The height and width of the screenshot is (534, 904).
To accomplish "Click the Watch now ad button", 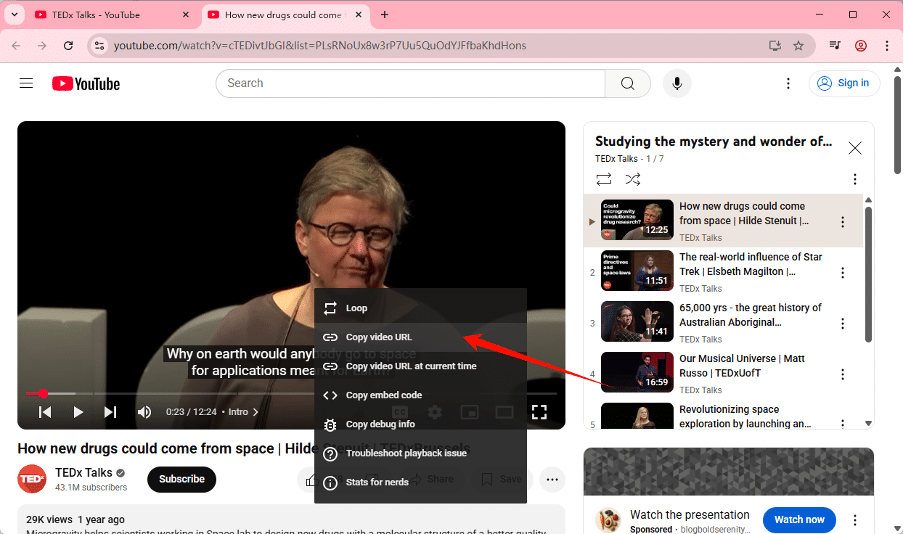I will (799, 520).
